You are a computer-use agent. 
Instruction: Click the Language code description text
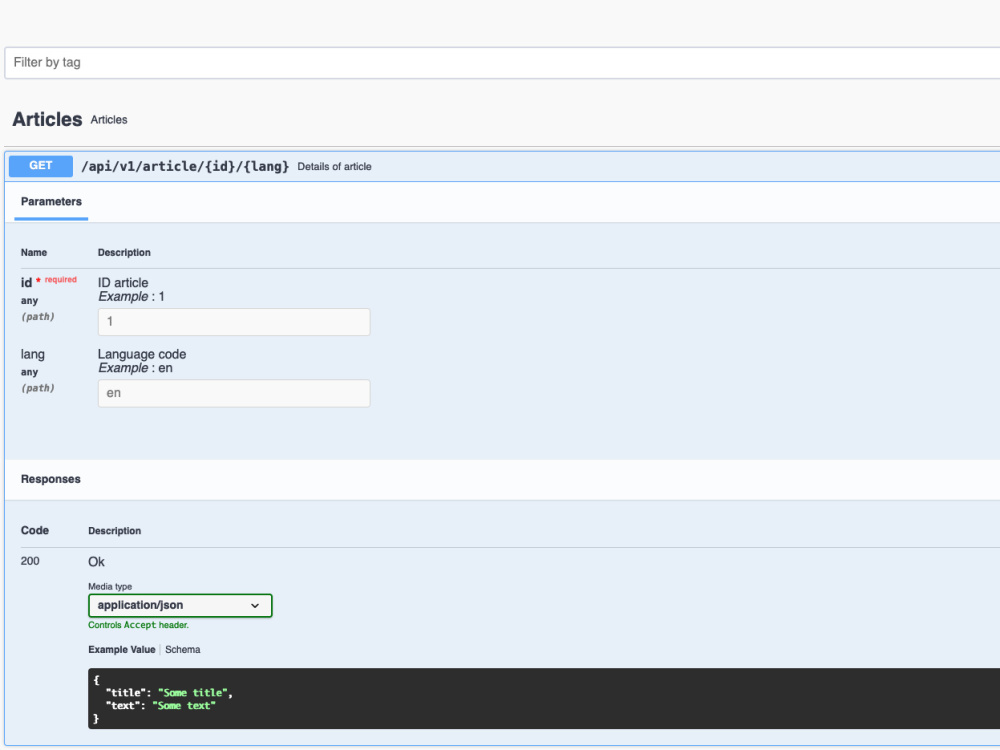click(142, 354)
